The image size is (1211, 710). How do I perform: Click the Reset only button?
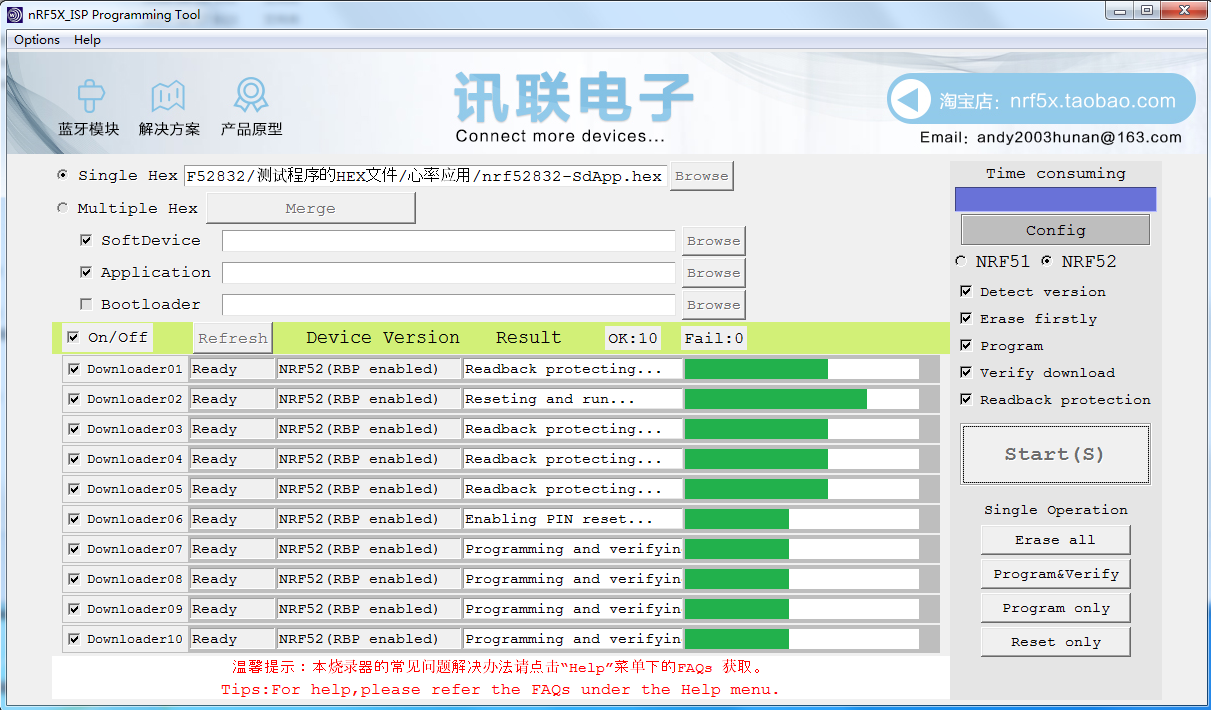(x=1055, y=642)
